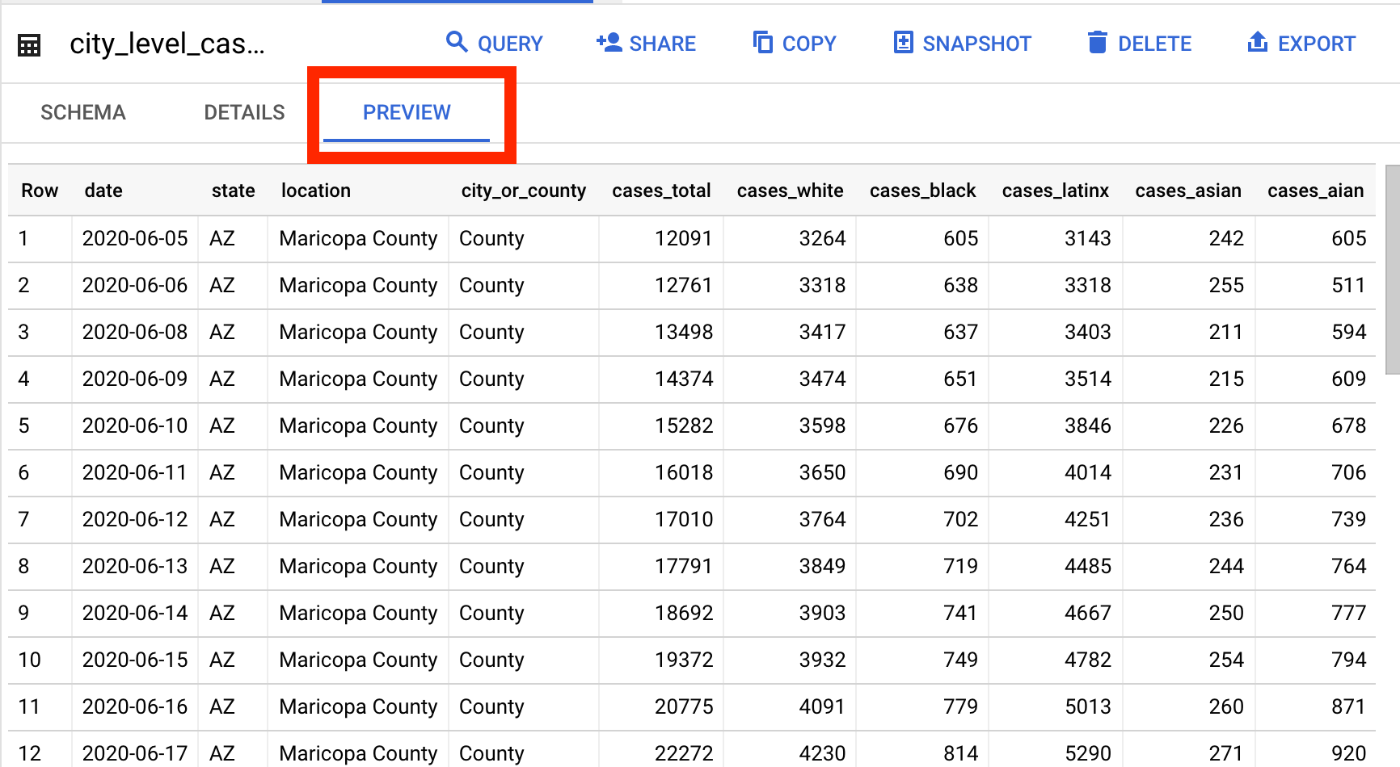
Task: Select date cell 2020-06-13
Action: coord(134,566)
